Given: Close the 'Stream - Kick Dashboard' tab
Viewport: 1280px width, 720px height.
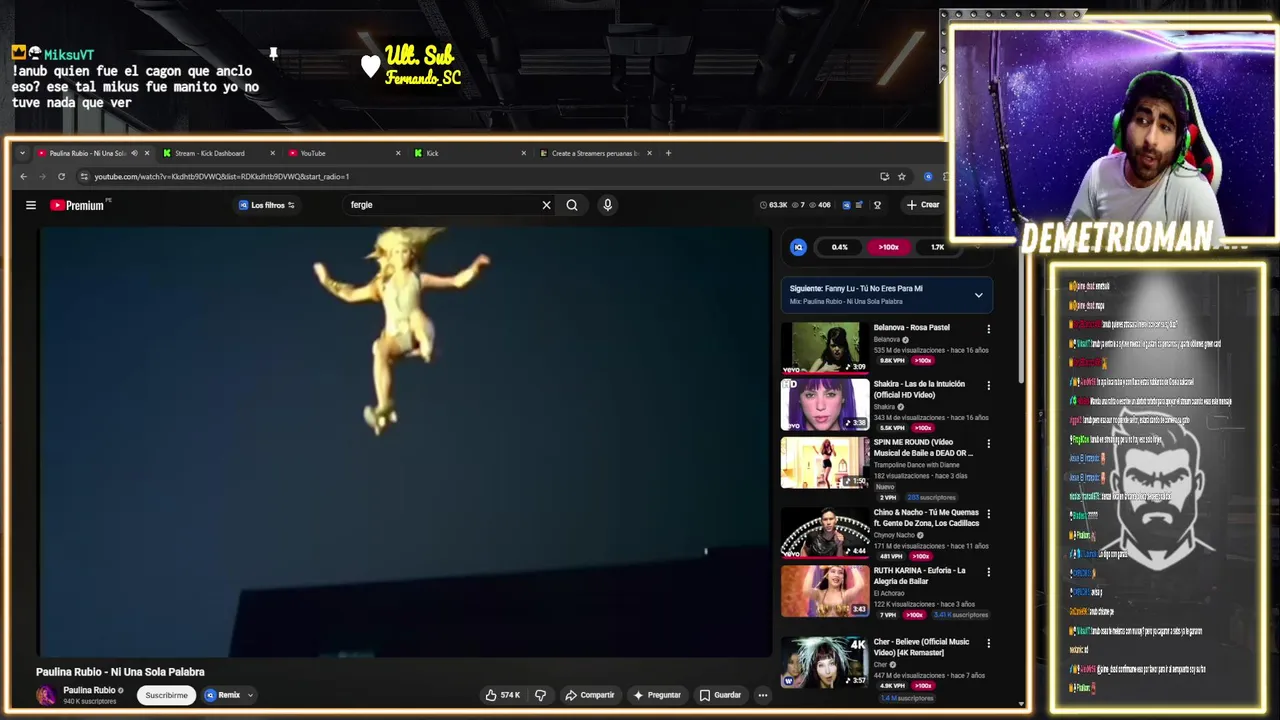Looking at the screenshot, I should coord(272,153).
